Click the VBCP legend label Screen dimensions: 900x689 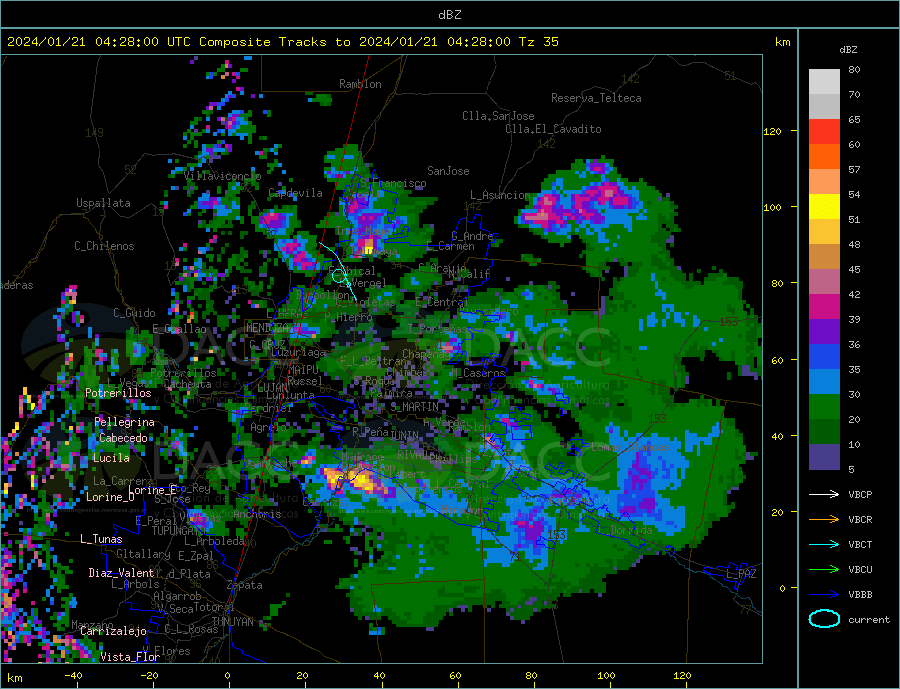click(x=860, y=494)
